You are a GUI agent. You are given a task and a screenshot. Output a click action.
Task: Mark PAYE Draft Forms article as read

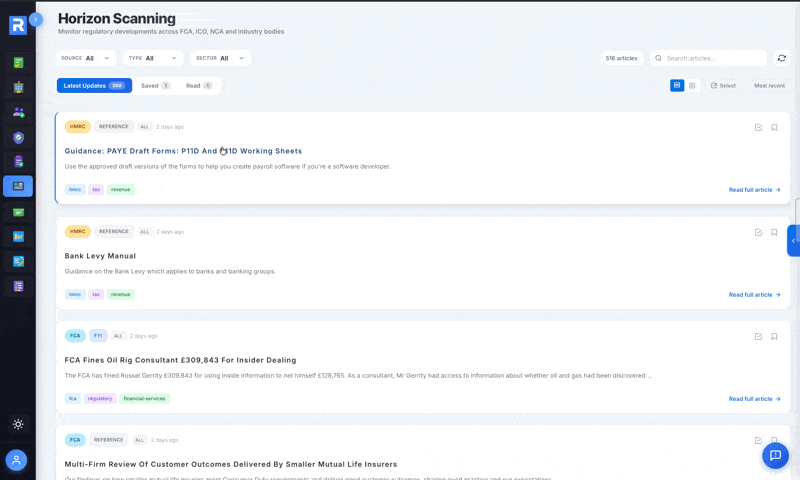(x=758, y=128)
